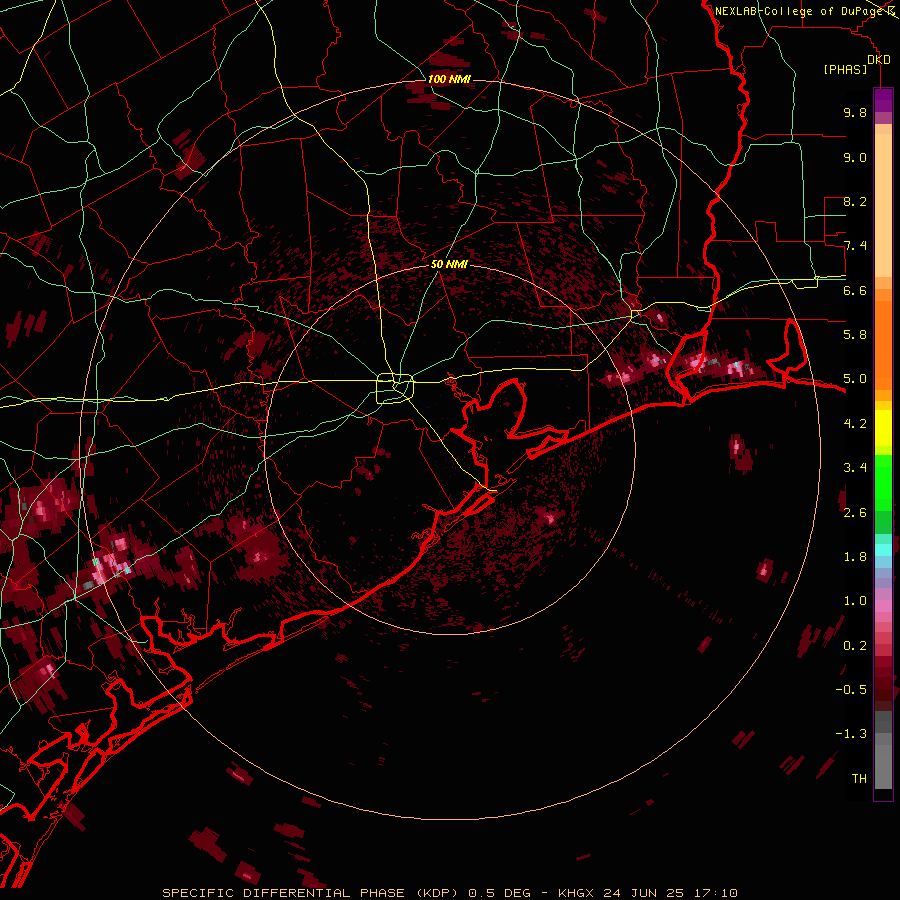Click the 50 NMI range ring label

coord(449,264)
